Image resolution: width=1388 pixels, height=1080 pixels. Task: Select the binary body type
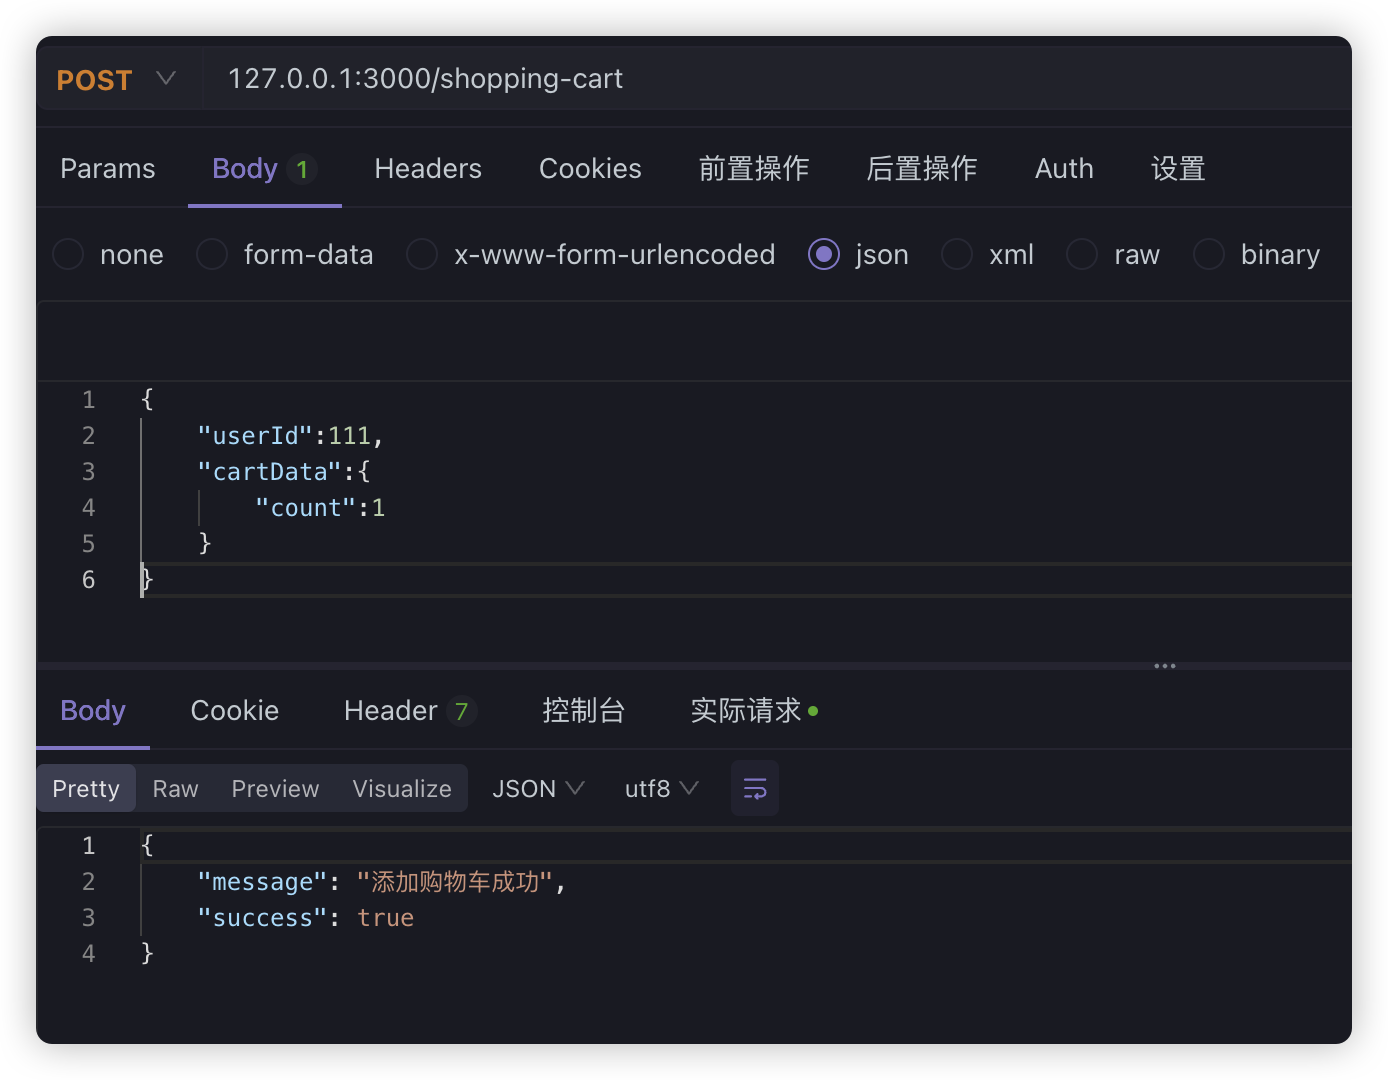click(x=1208, y=254)
